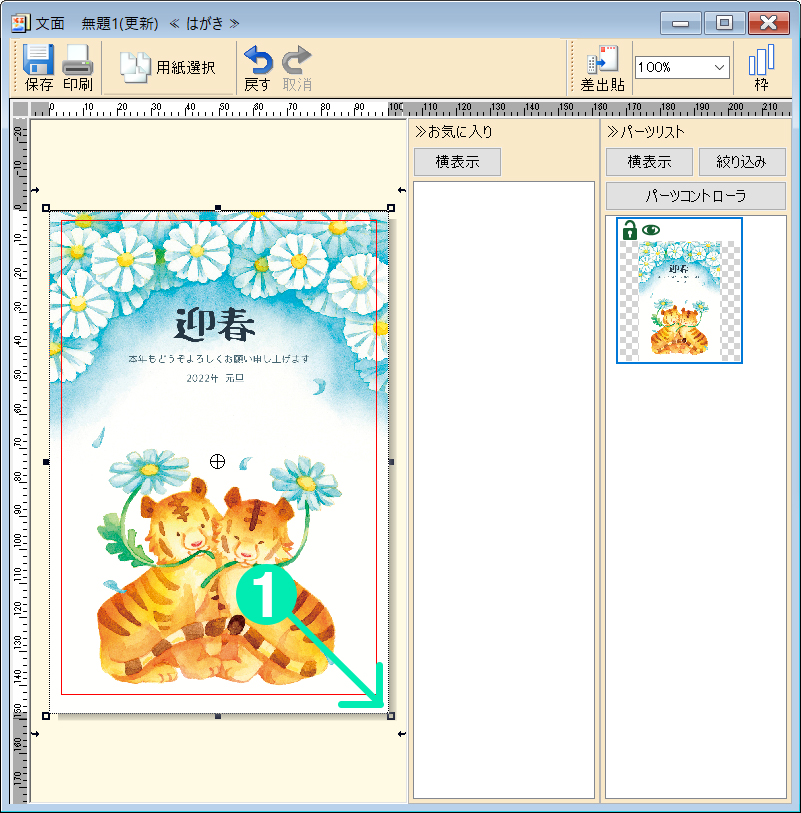Click the app icon in title bar
801x813 pixels.
[x=19, y=22]
